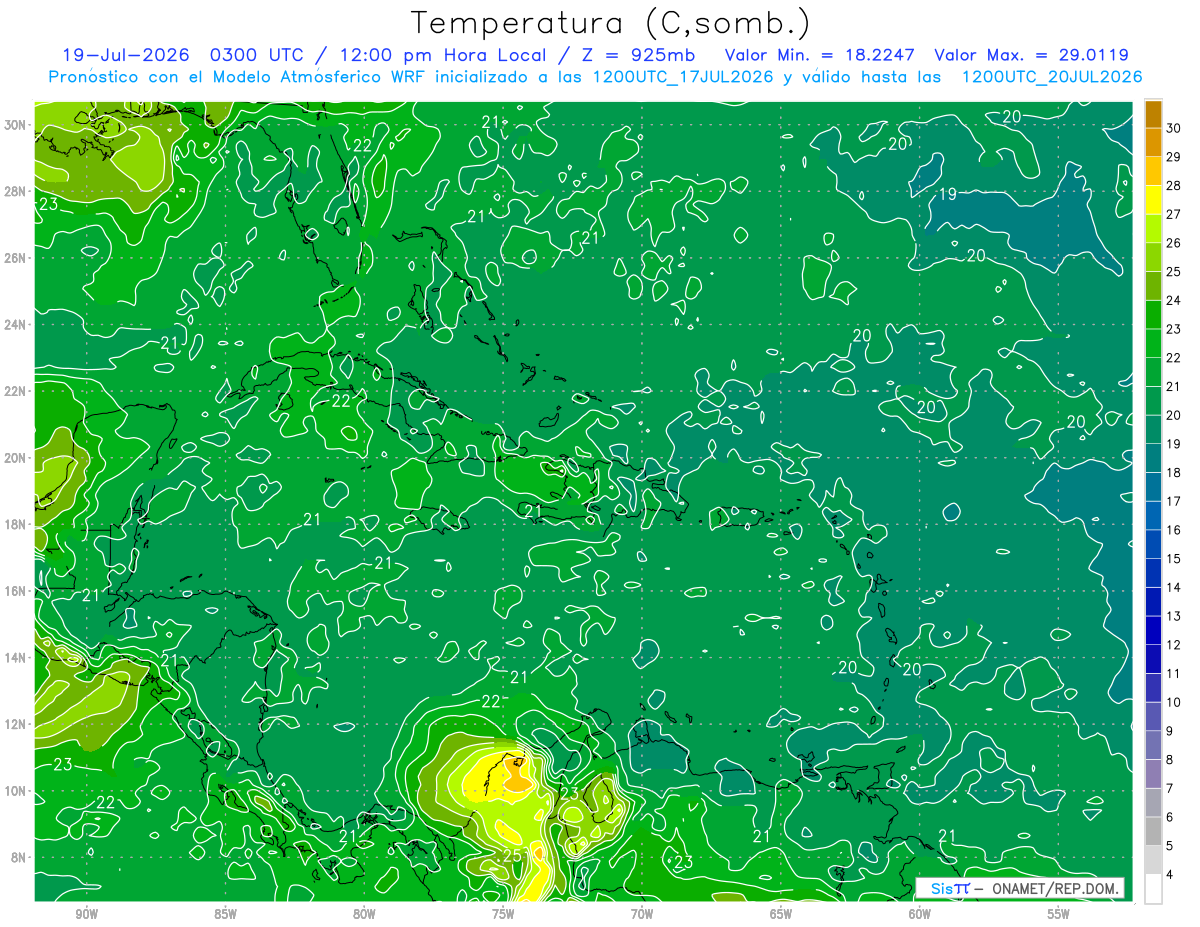The height and width of the screenshot is (927, 1200).
Task: Click the "28N" latitude label
Action: click(16, 191)
